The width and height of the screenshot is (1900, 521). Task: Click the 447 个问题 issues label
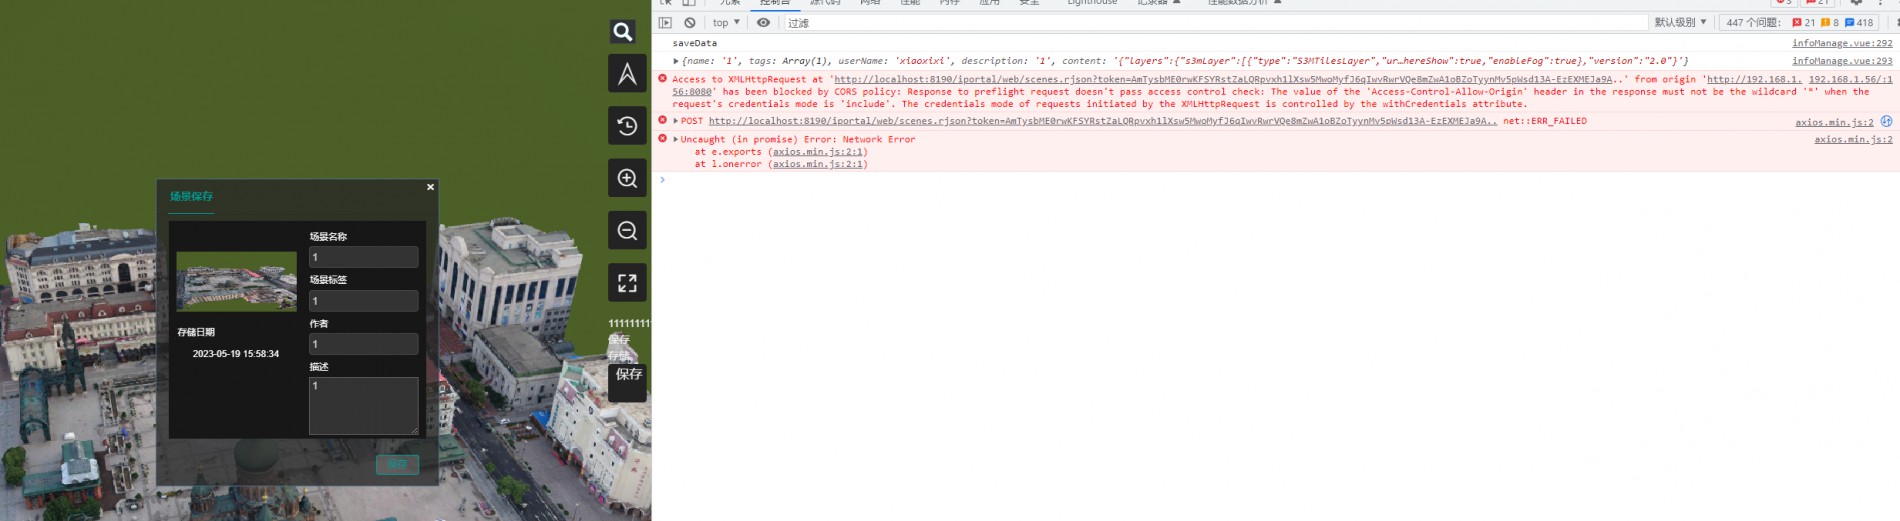point(1753,22)
